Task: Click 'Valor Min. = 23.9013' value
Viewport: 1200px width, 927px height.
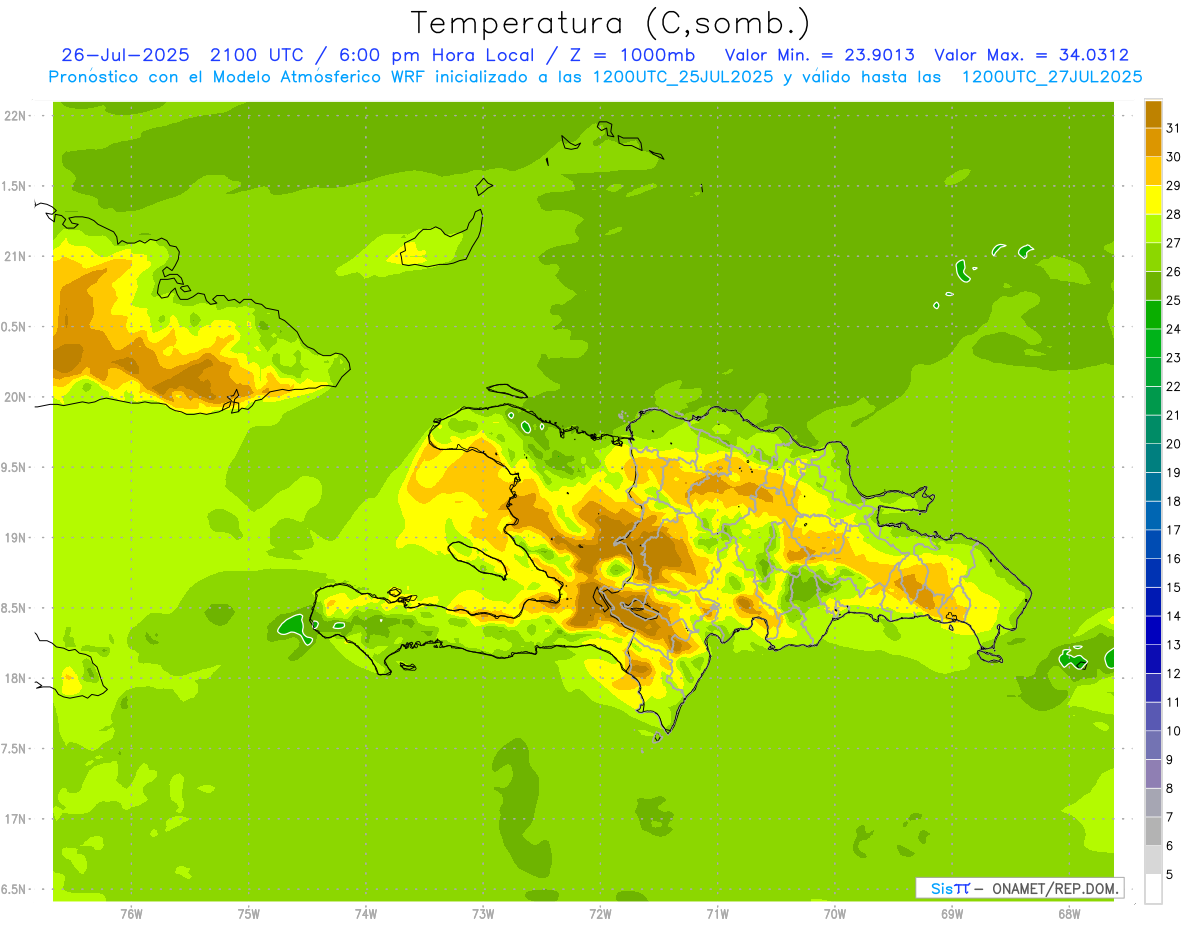Action: click(818, 55)
